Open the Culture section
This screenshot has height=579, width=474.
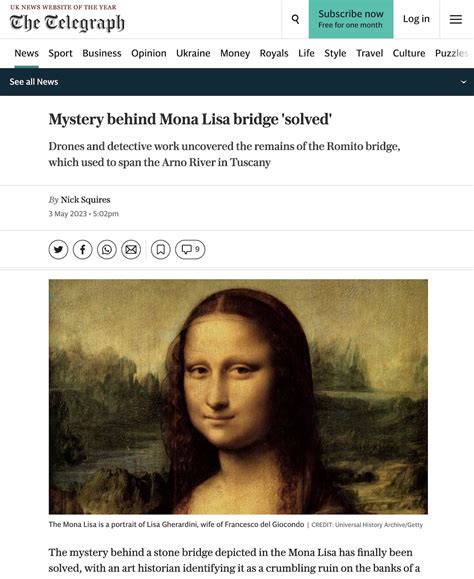point(409,53)
